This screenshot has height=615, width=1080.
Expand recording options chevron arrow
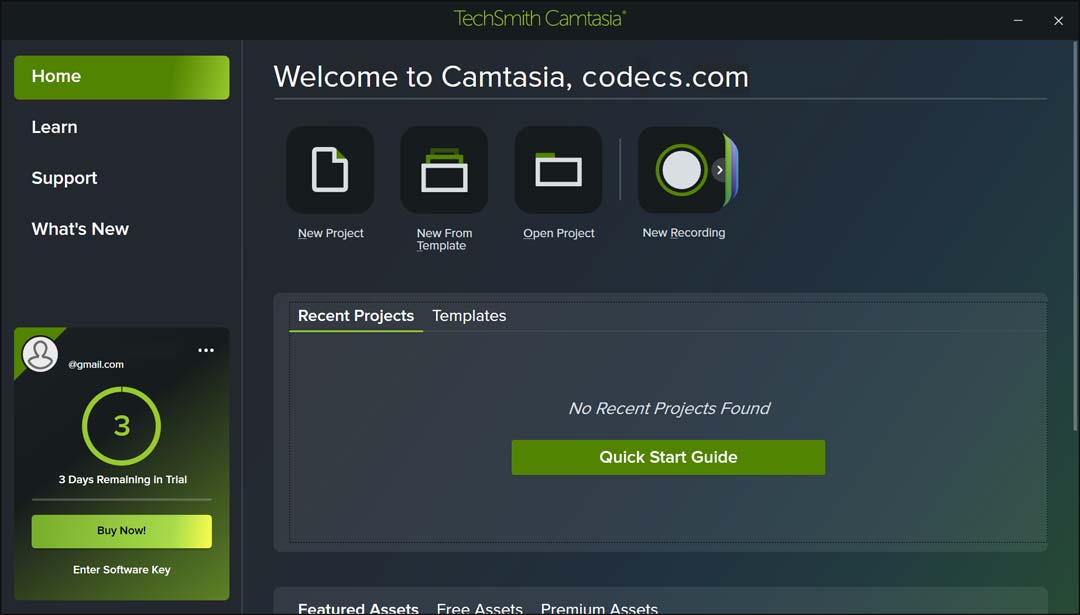[x=720, y=170]
